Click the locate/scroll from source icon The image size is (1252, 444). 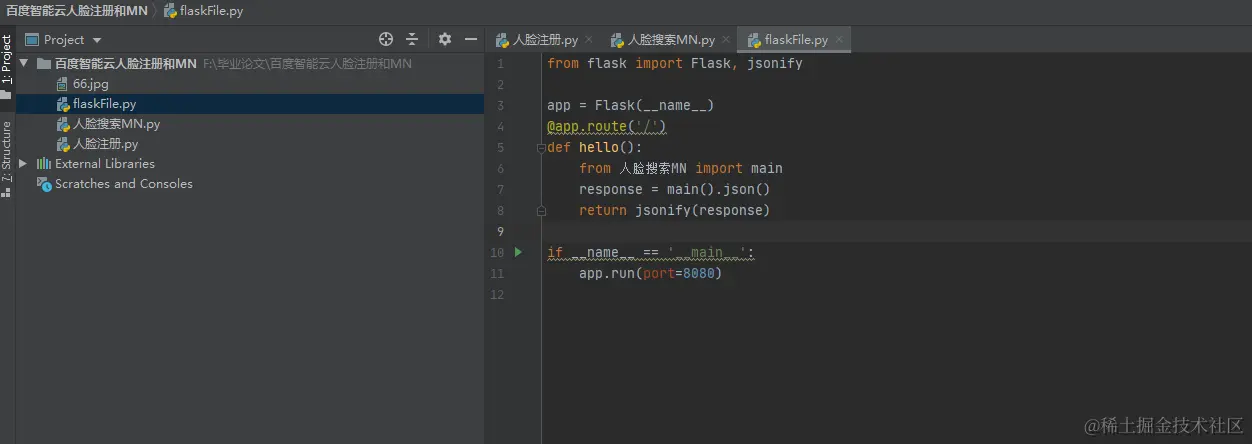click(386, 39)
